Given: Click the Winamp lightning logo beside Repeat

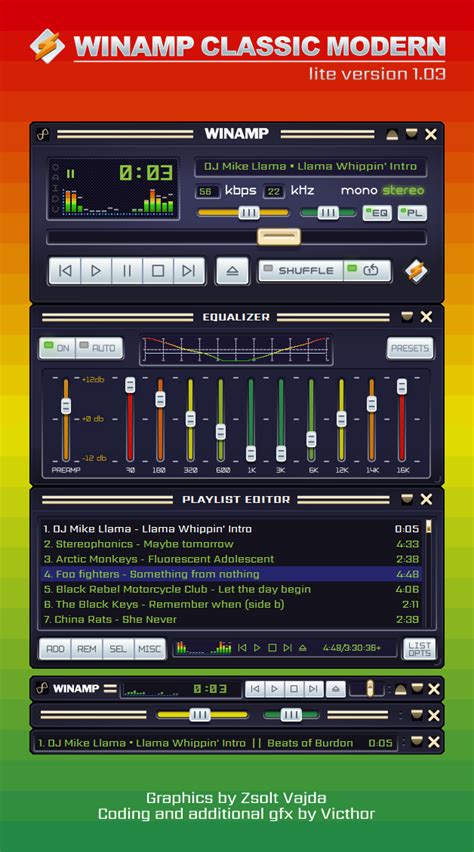Looking at the screenshot, I should [x=416, y=270].
